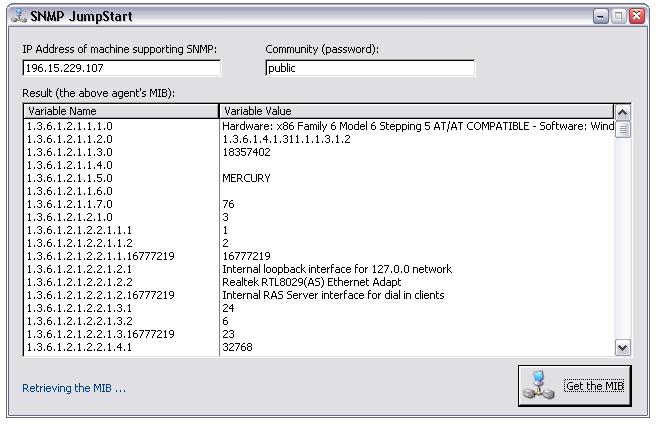Viewport: 656px width, 424px height.
Task: Close the SNMP JumpStart window
Action: [637, 16]
